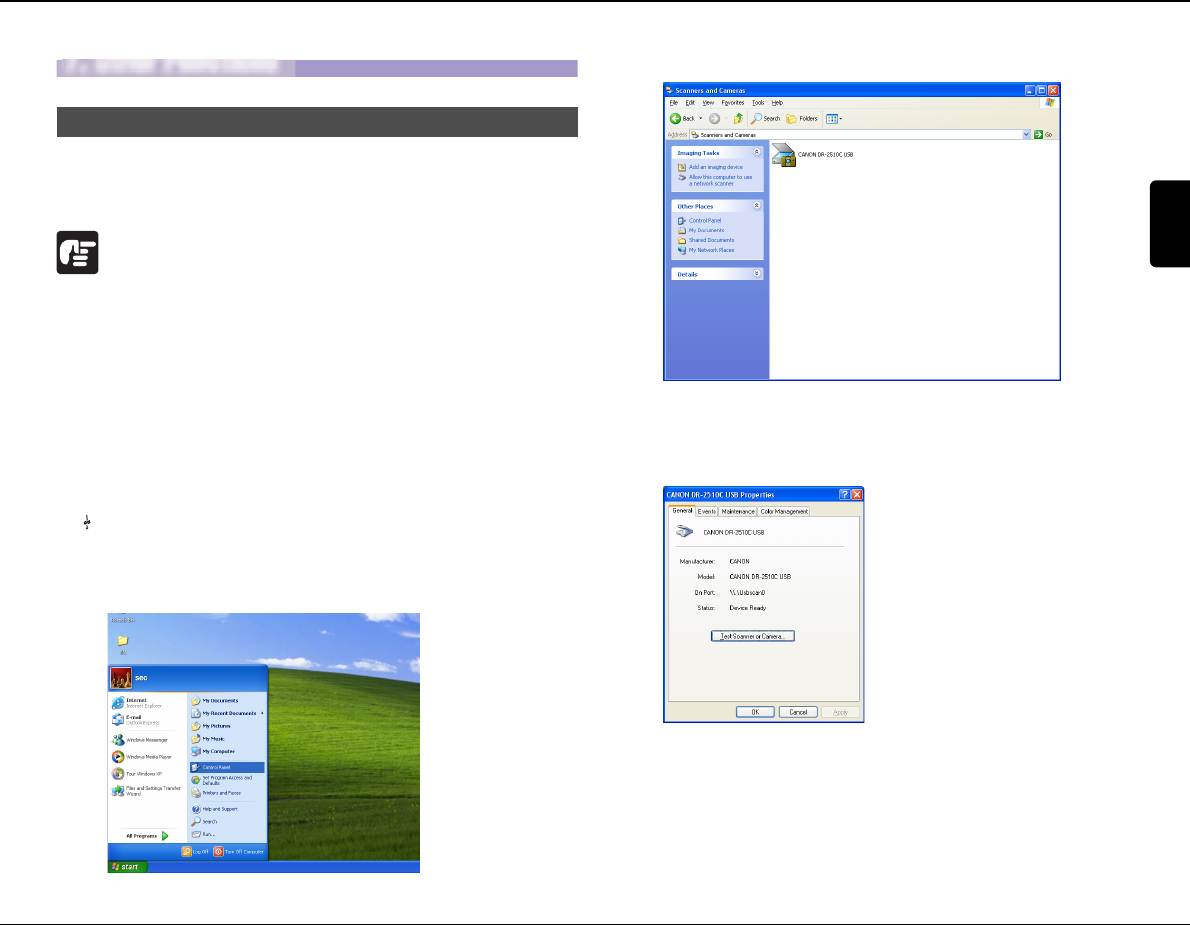Open the Help menu in Explorer
This screenshot has width=1190, height=925.
(x=777, y=102)
